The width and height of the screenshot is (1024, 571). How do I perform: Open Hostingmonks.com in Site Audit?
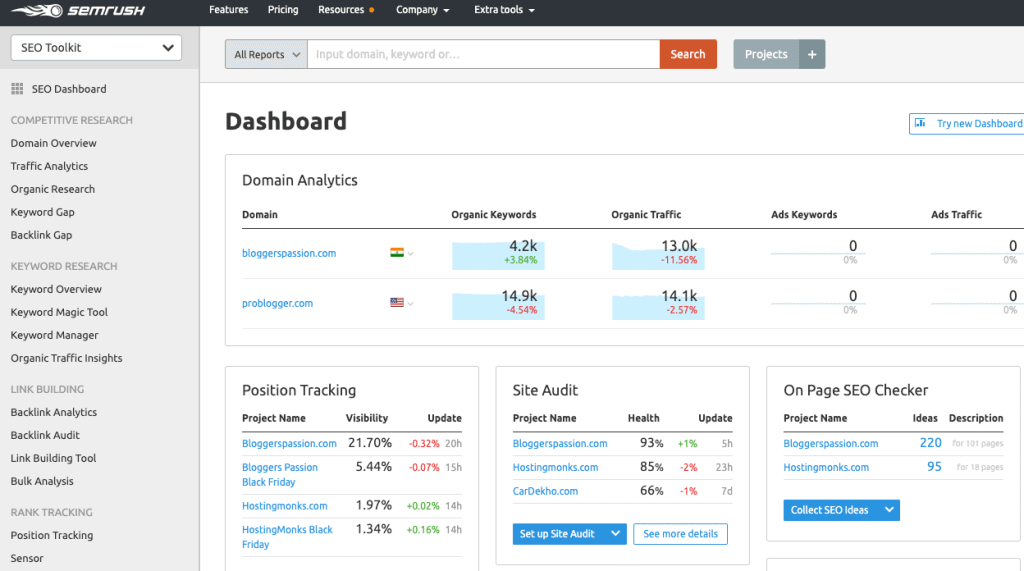(555, 467)
